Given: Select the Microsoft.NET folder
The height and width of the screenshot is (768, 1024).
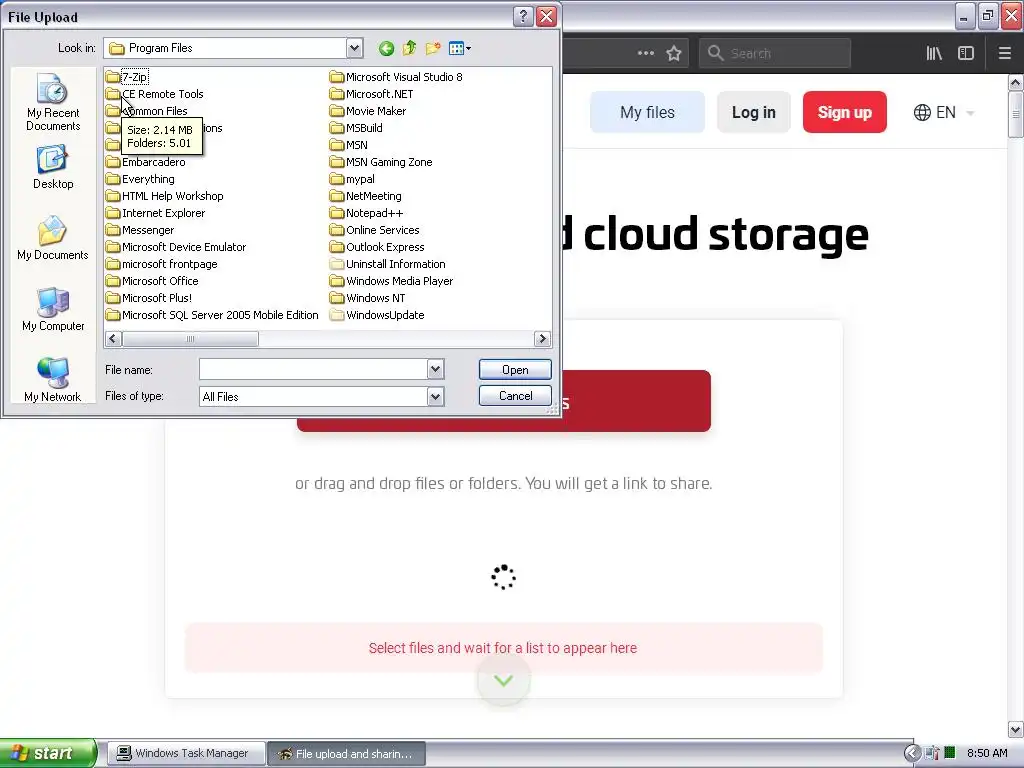Looking at the screenshot, I should (x=372, y=94).
